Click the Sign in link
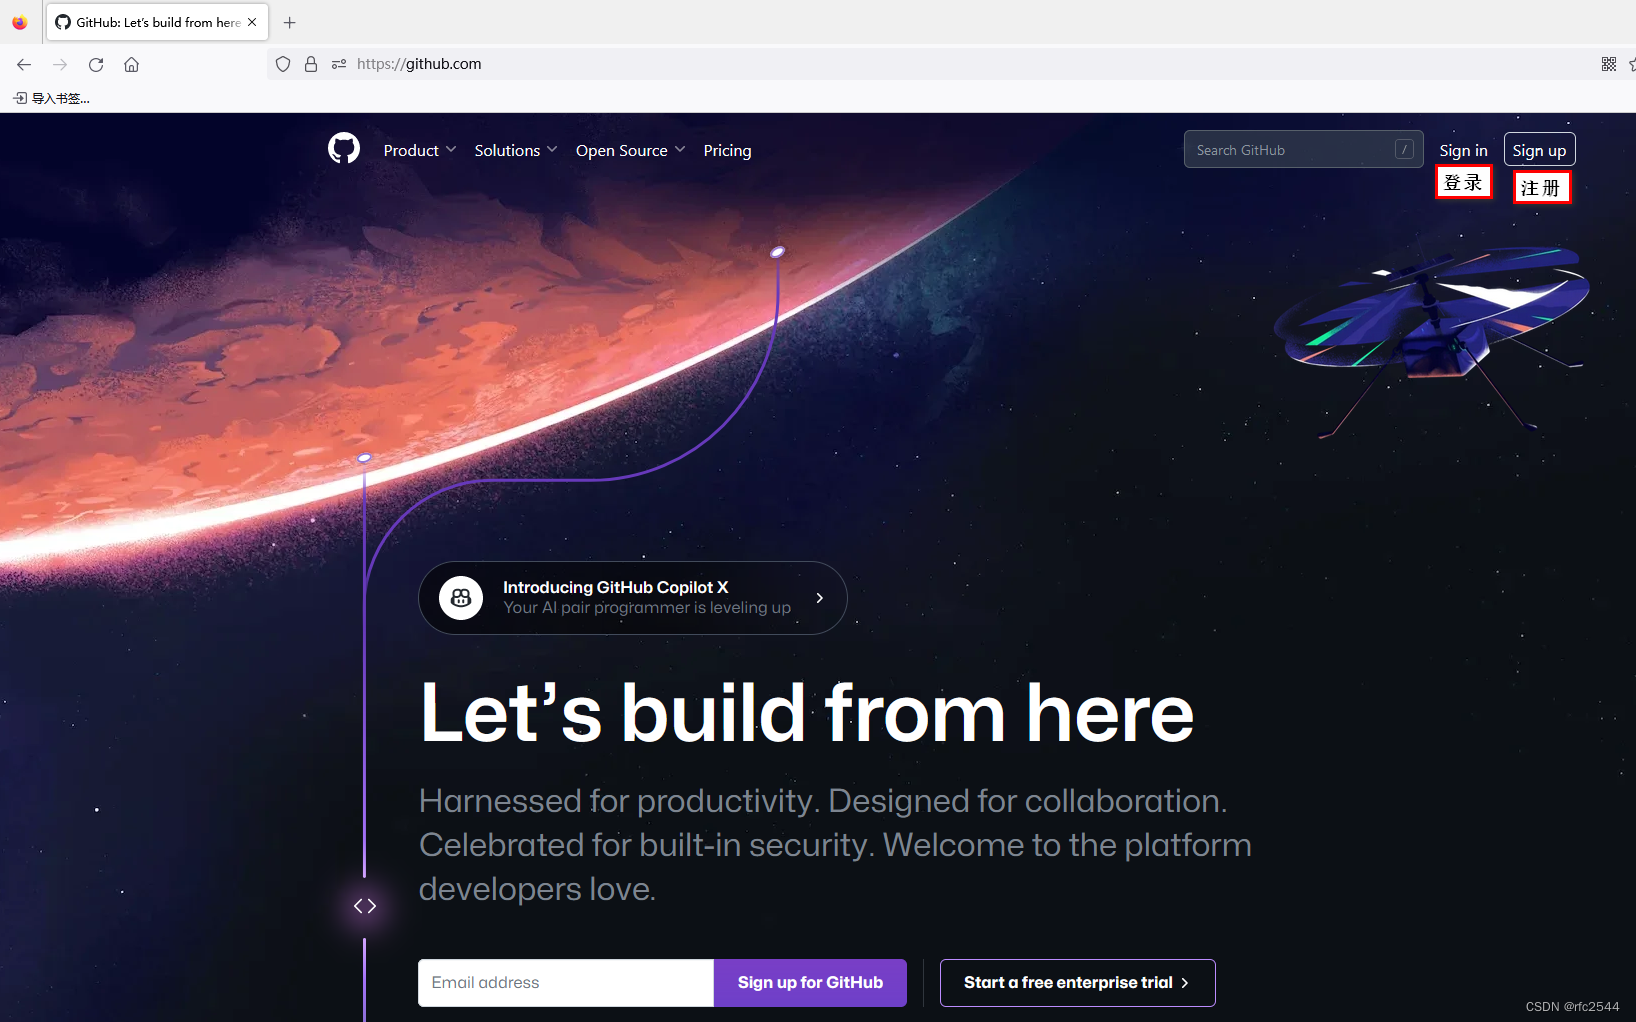 1463,150
